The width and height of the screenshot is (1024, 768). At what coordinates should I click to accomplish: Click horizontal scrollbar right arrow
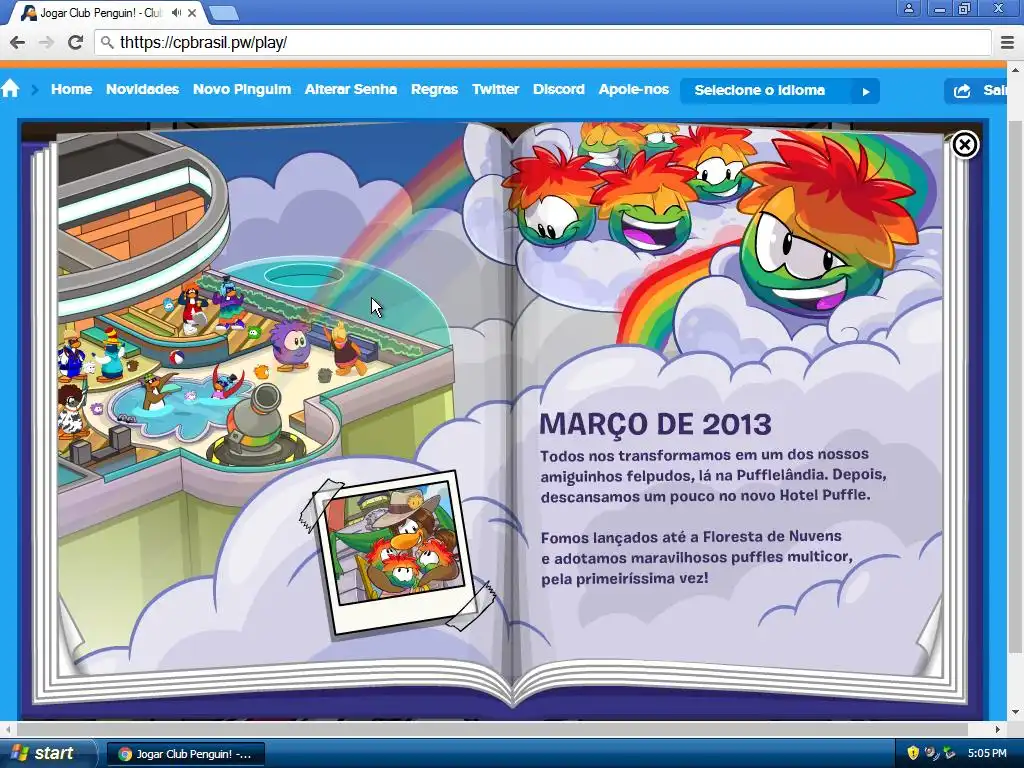[x=998, y=729]
